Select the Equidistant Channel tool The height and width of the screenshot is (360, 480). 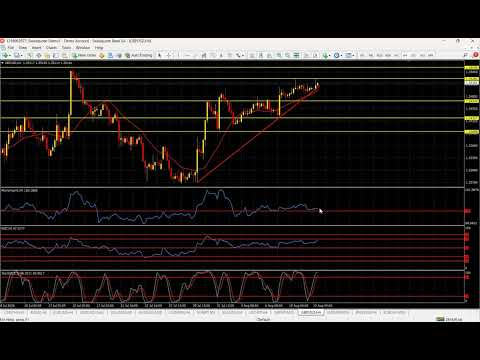204,55
